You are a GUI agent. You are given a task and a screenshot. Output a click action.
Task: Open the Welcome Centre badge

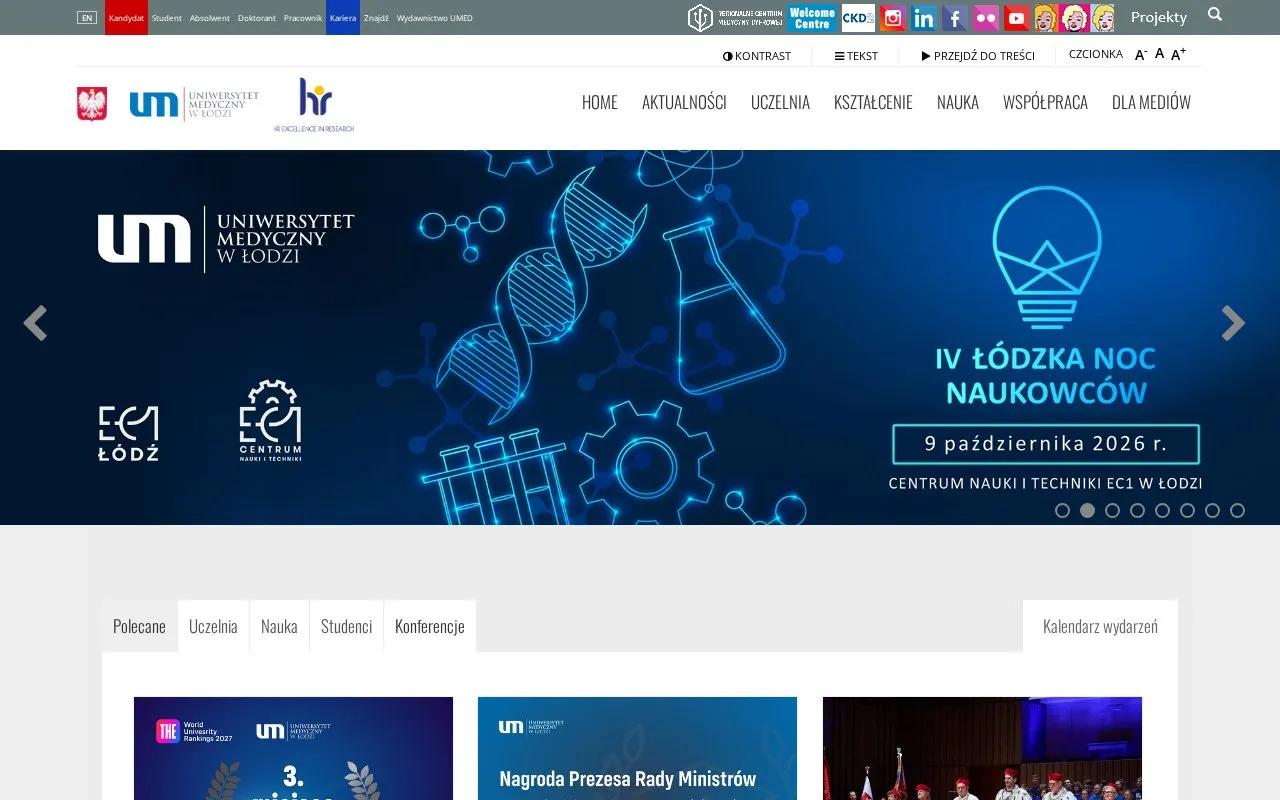[812, 18]
